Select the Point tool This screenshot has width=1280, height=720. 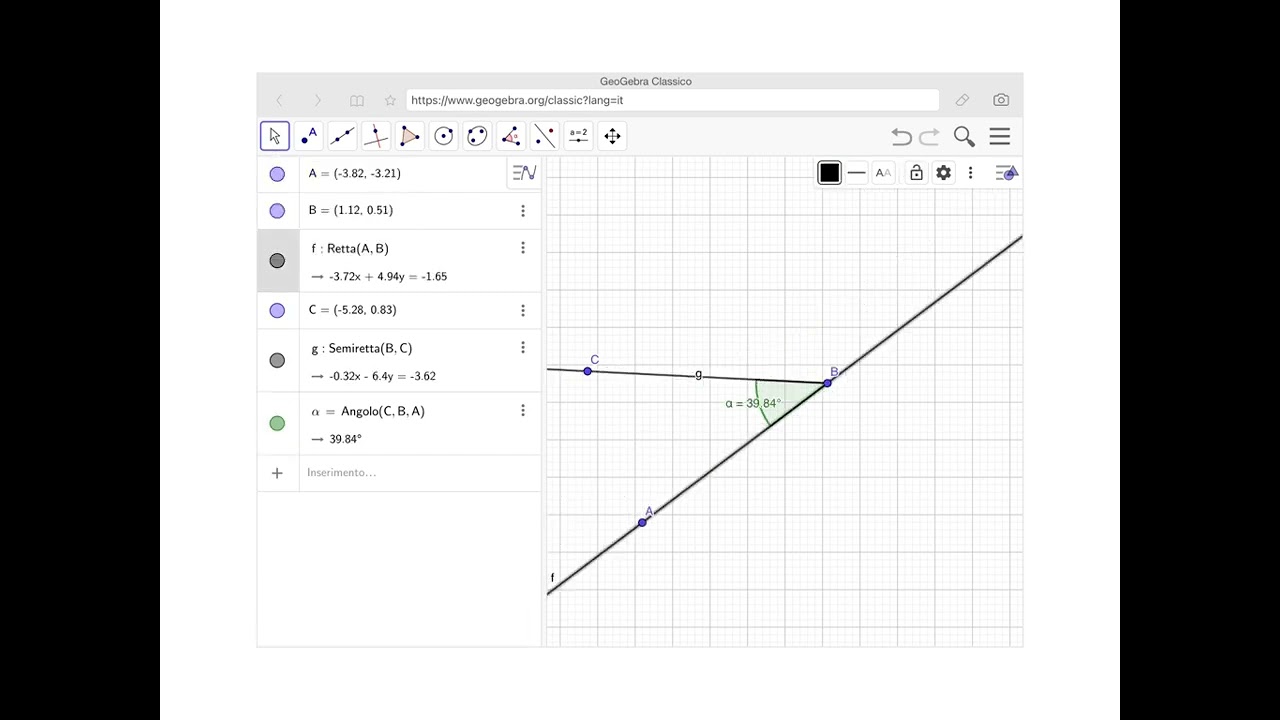point(309,136)
